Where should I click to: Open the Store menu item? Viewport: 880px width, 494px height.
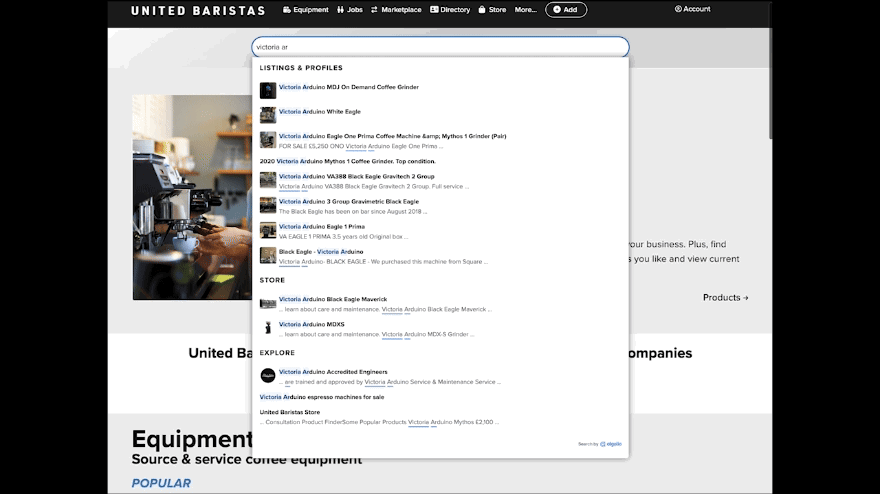pyautogui.click(x=492, y=10)
